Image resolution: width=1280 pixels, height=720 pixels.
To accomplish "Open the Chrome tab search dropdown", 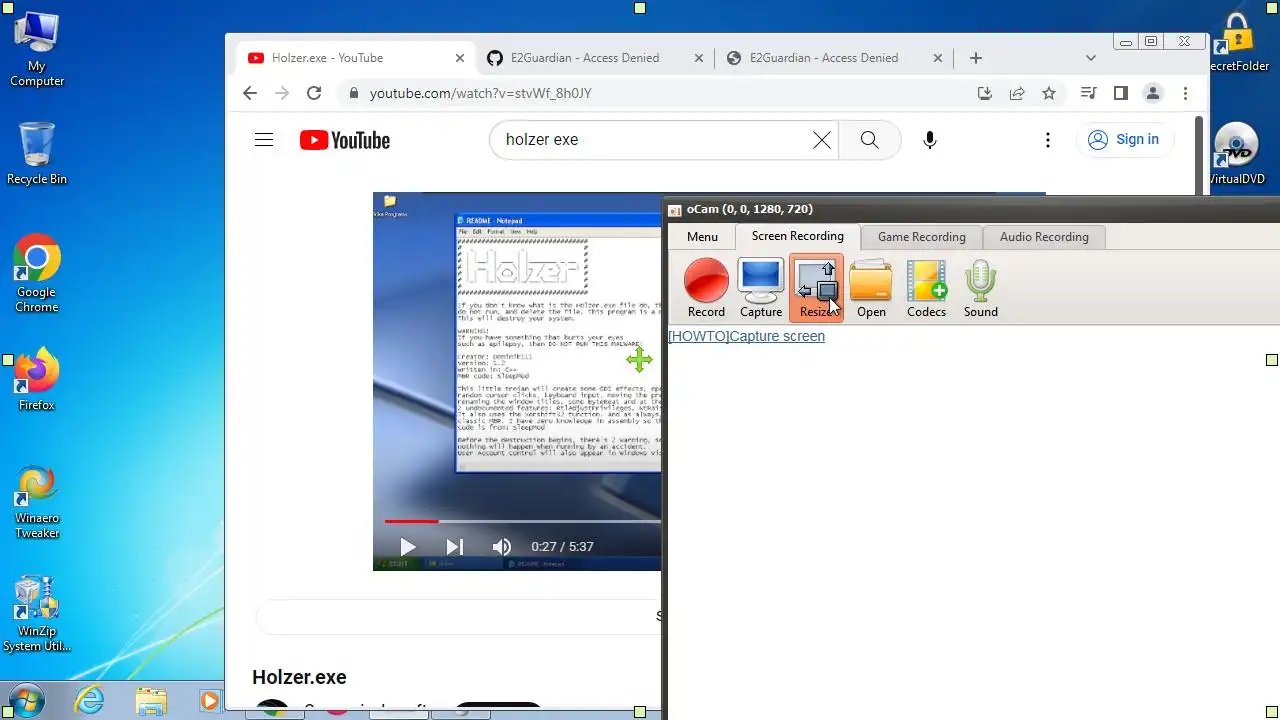I will coord(1091,58).
